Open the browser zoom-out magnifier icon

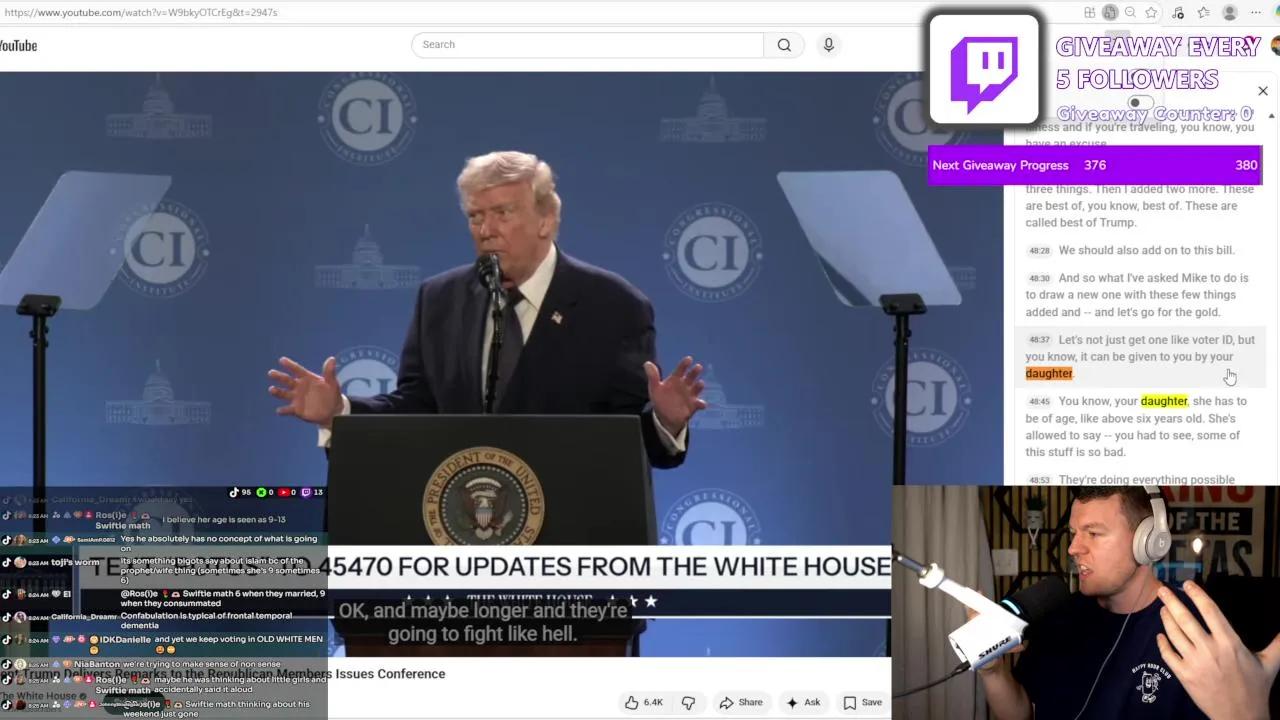1130,12
